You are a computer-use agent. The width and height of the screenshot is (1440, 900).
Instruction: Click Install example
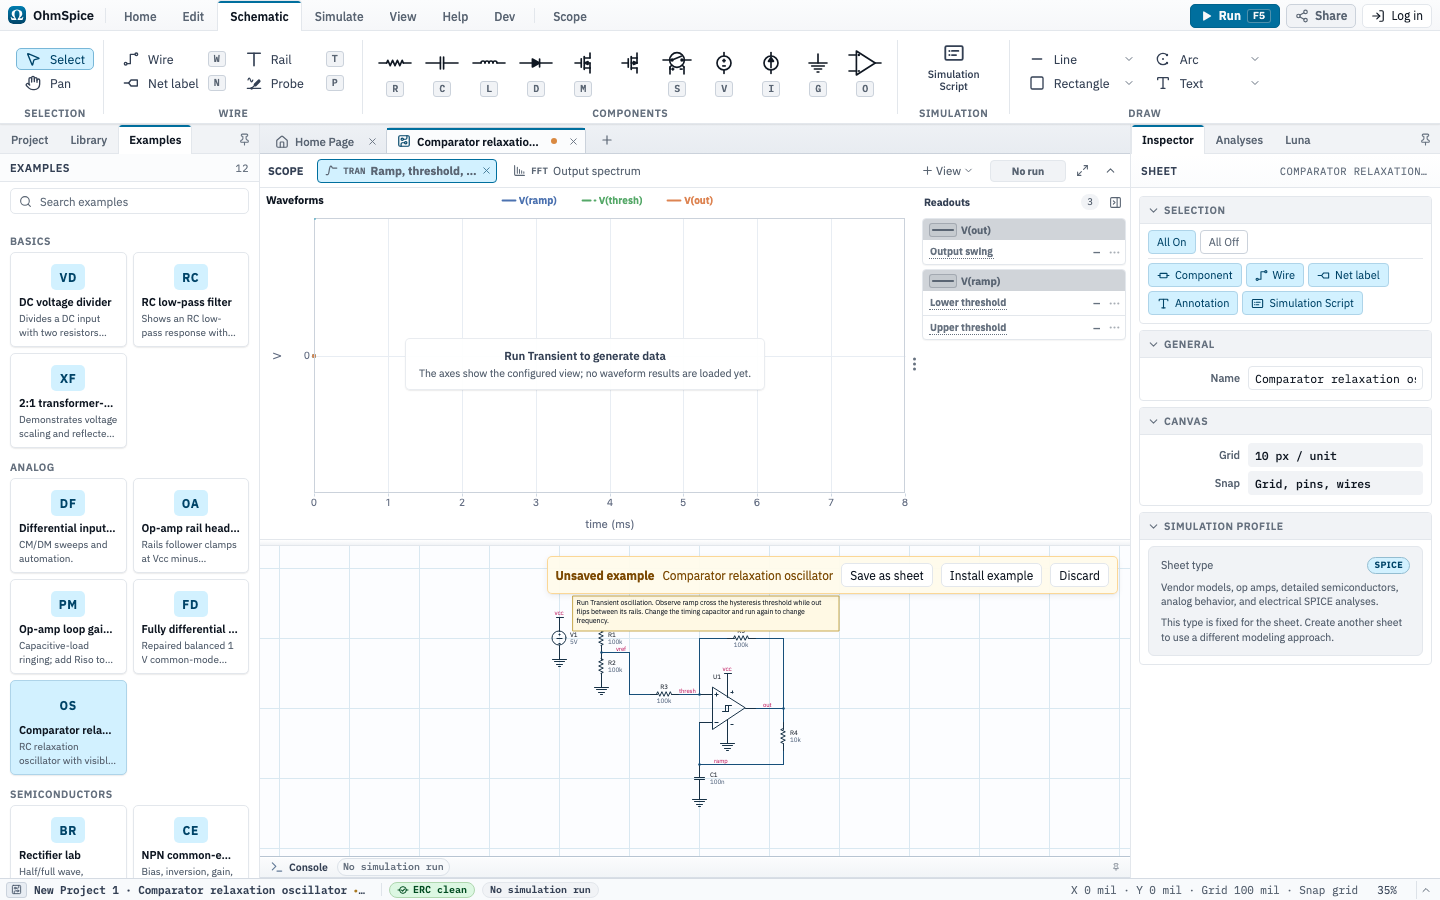click(x=991, y=576)
